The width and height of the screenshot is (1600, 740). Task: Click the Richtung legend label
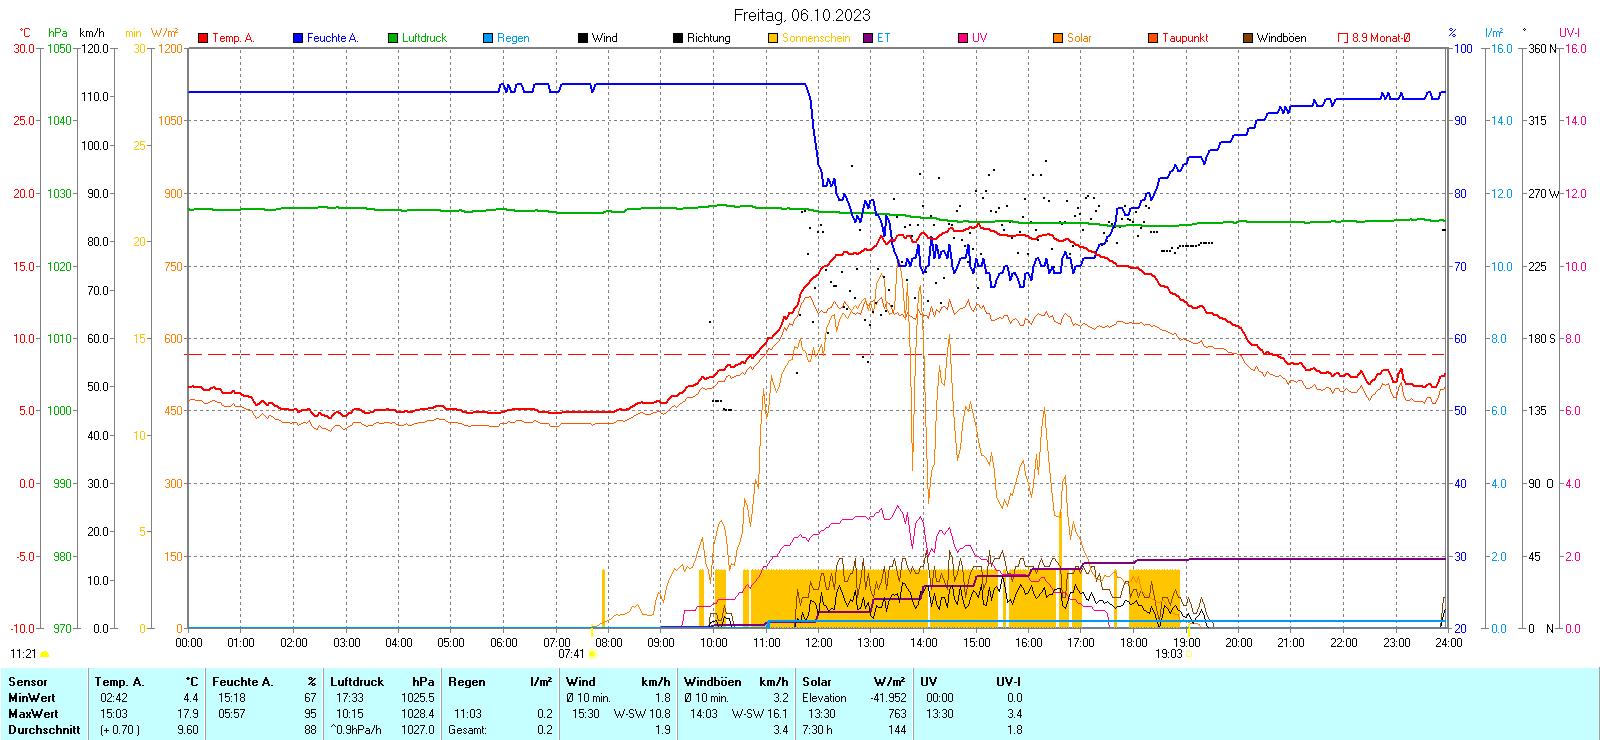[708, 38]
